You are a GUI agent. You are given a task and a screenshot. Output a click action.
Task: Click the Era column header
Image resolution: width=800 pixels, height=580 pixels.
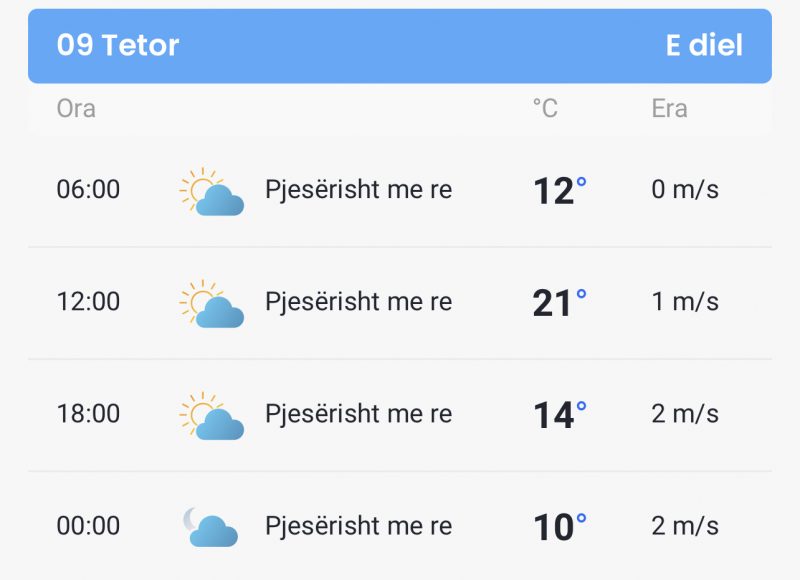669,109
